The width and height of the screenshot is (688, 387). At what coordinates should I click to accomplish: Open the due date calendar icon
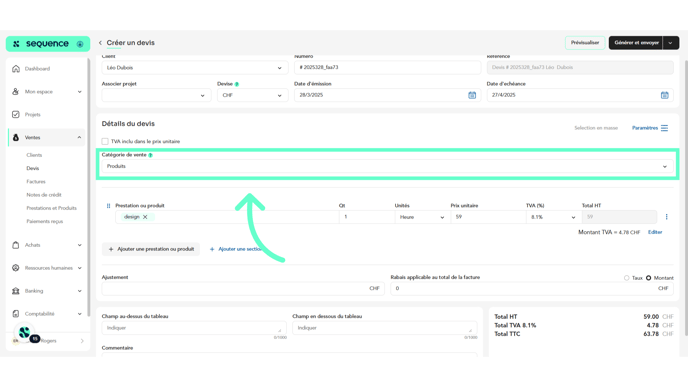click(664, 95)
